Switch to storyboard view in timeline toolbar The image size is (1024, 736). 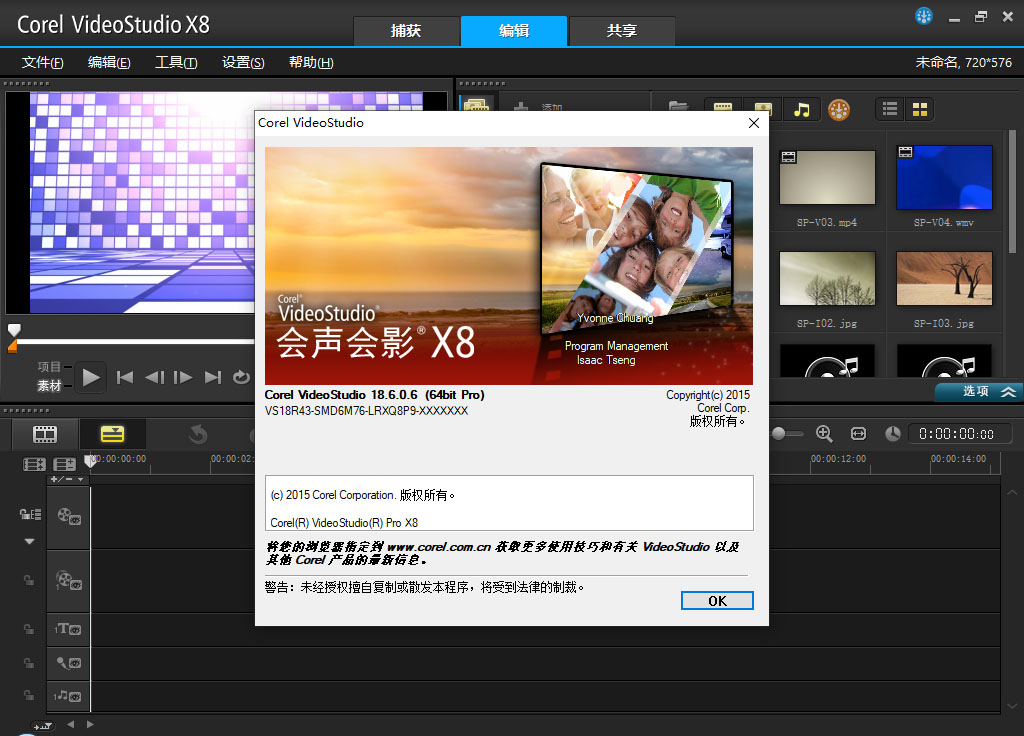(x=45, y=434)
